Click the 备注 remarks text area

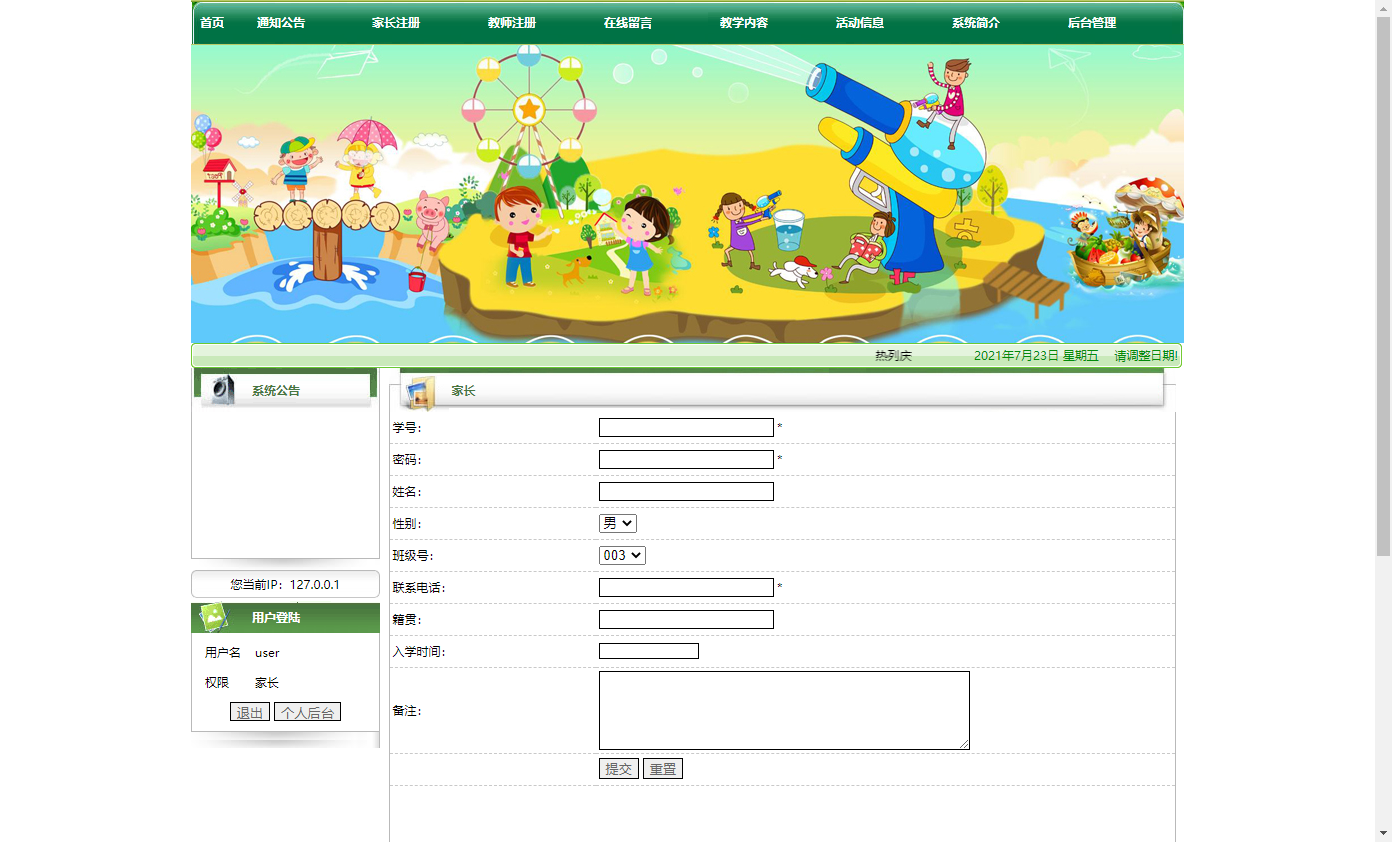783,710
